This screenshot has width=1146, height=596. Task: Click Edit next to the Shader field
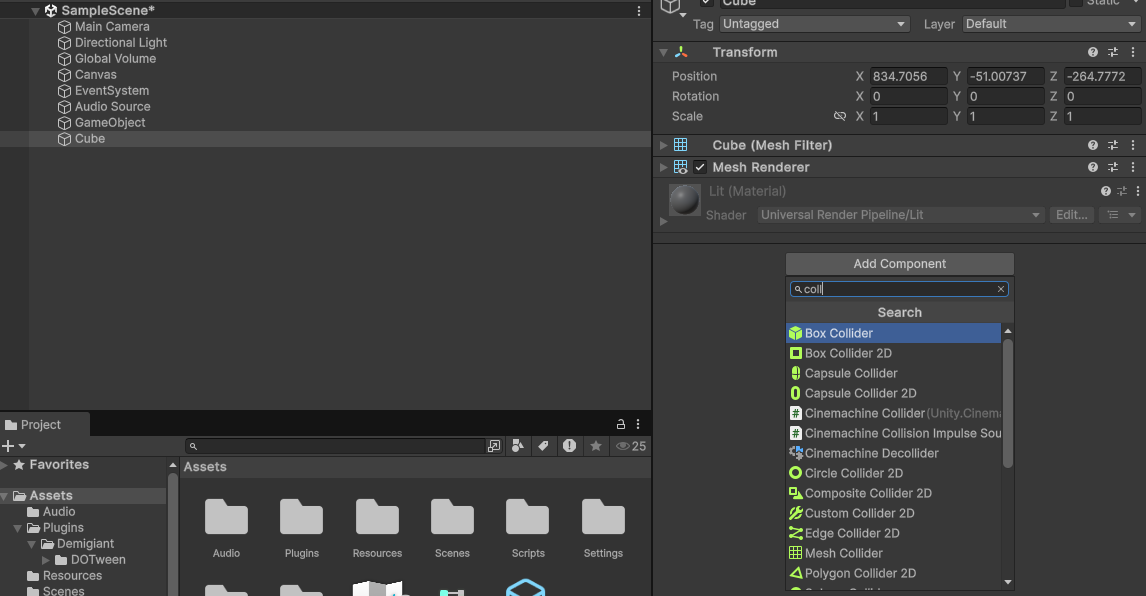pyautogui.click(x=1072, y=214)
